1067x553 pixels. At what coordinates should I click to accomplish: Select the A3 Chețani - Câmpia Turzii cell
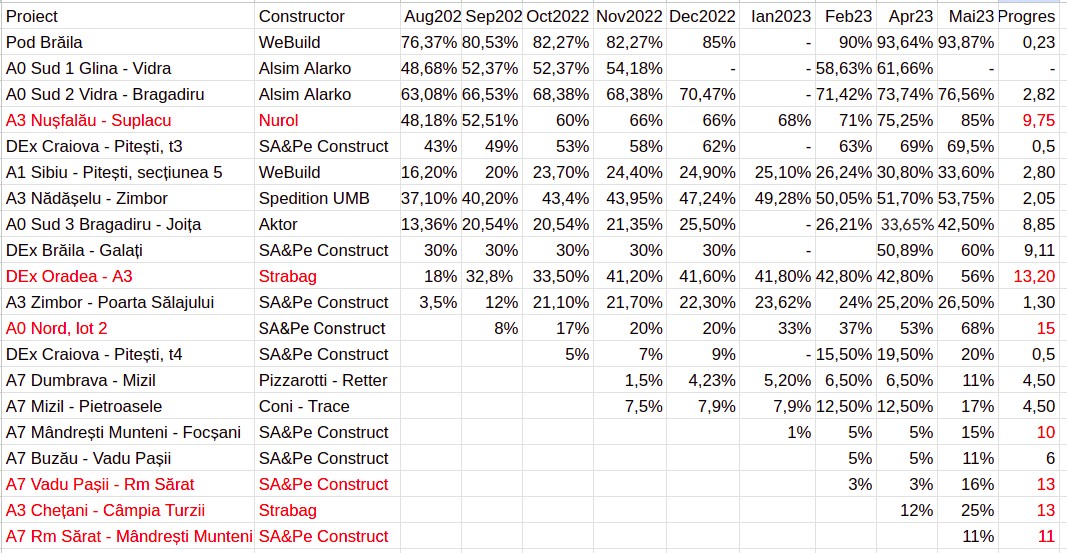click(110, 510)
